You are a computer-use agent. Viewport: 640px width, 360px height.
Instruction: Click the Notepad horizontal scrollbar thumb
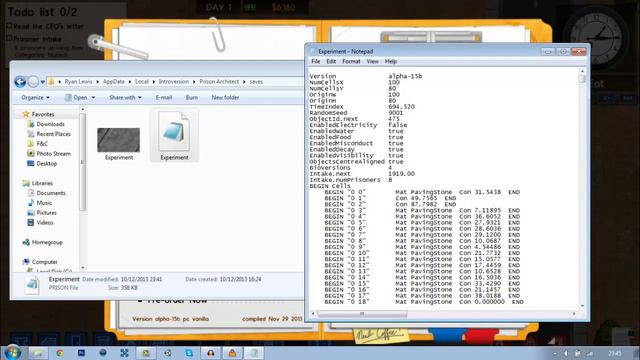[x=362, y=313]
